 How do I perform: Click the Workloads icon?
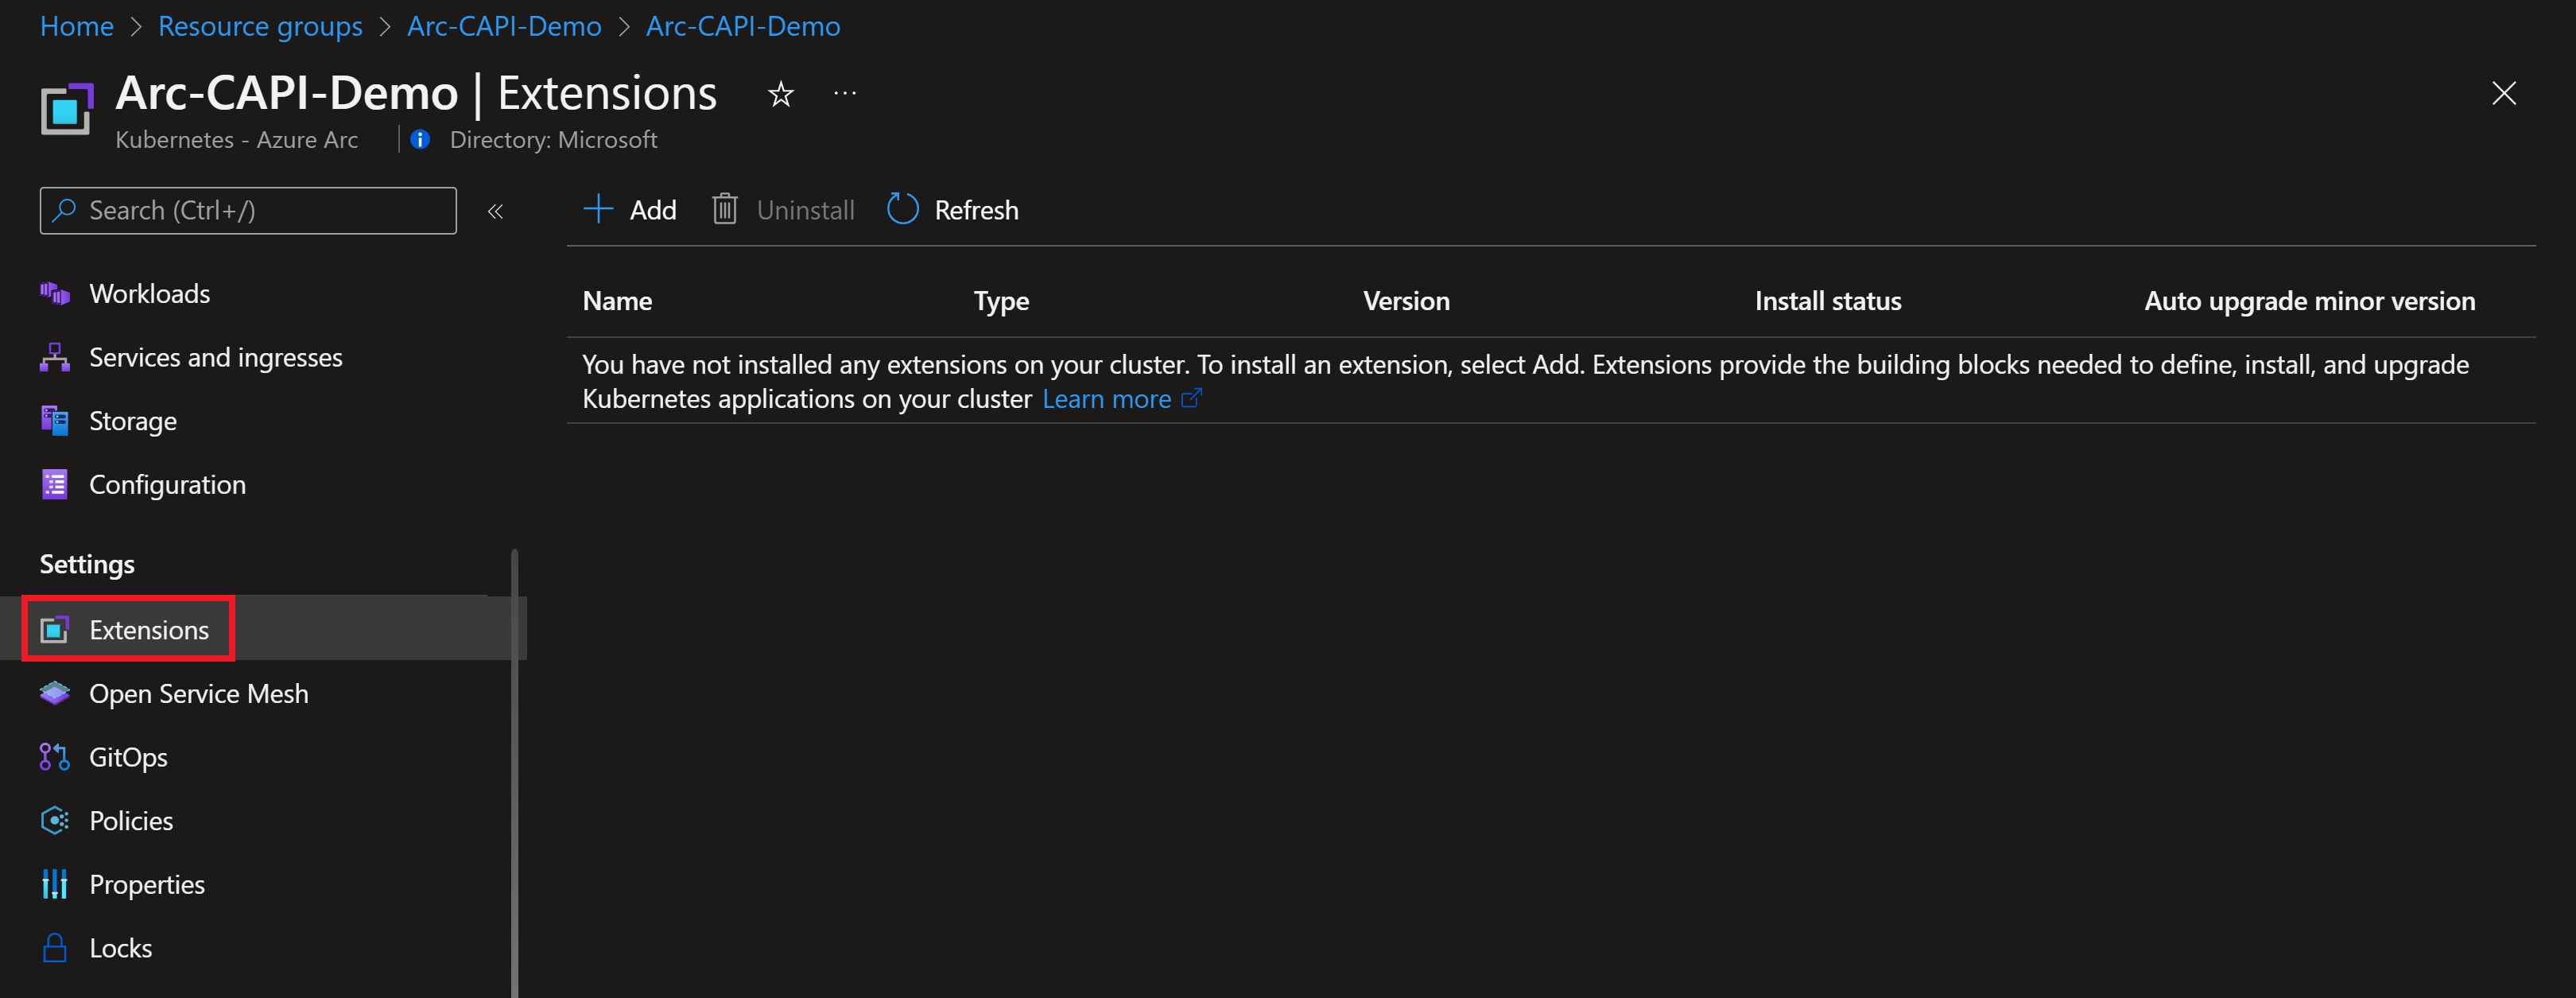[55, 293]
